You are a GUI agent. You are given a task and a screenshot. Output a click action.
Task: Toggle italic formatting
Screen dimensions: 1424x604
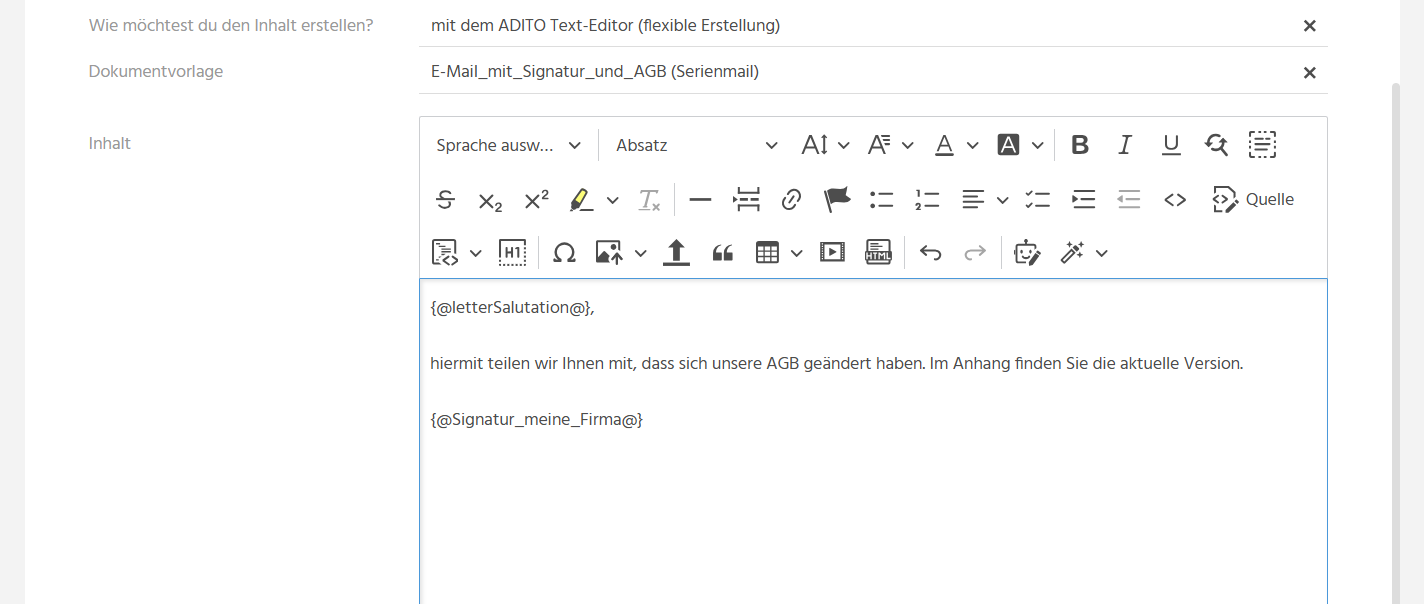click(x=1125, y=145)
